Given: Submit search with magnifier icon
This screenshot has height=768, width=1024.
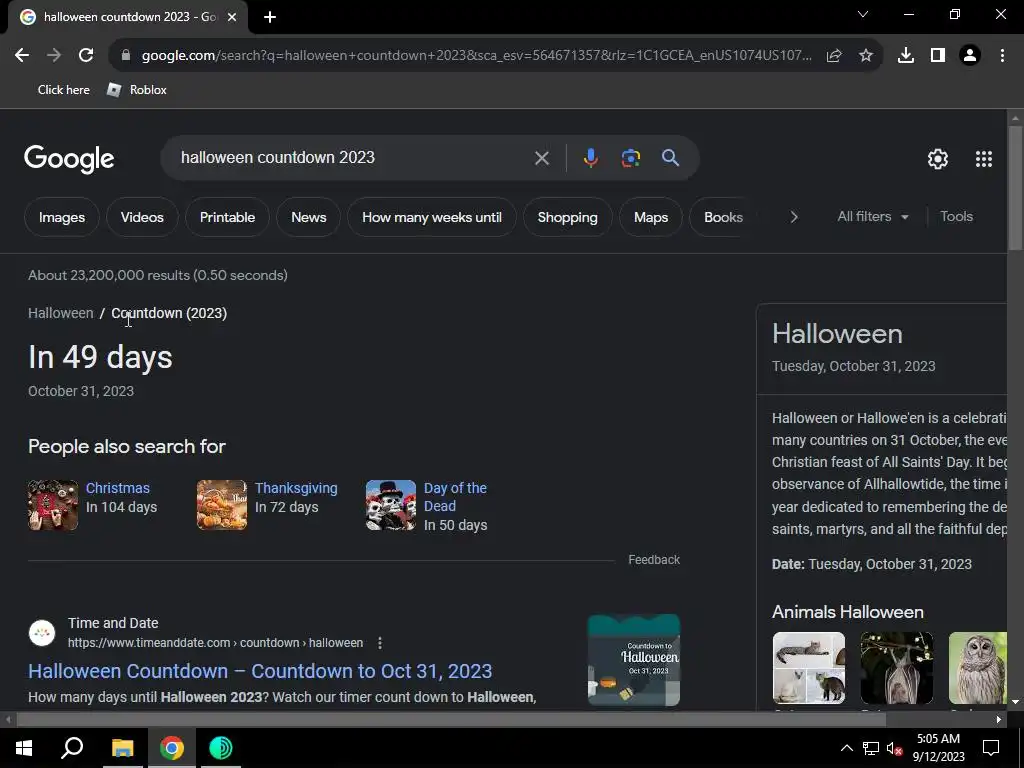Looking at the screenshot, I should coord(670,158).
